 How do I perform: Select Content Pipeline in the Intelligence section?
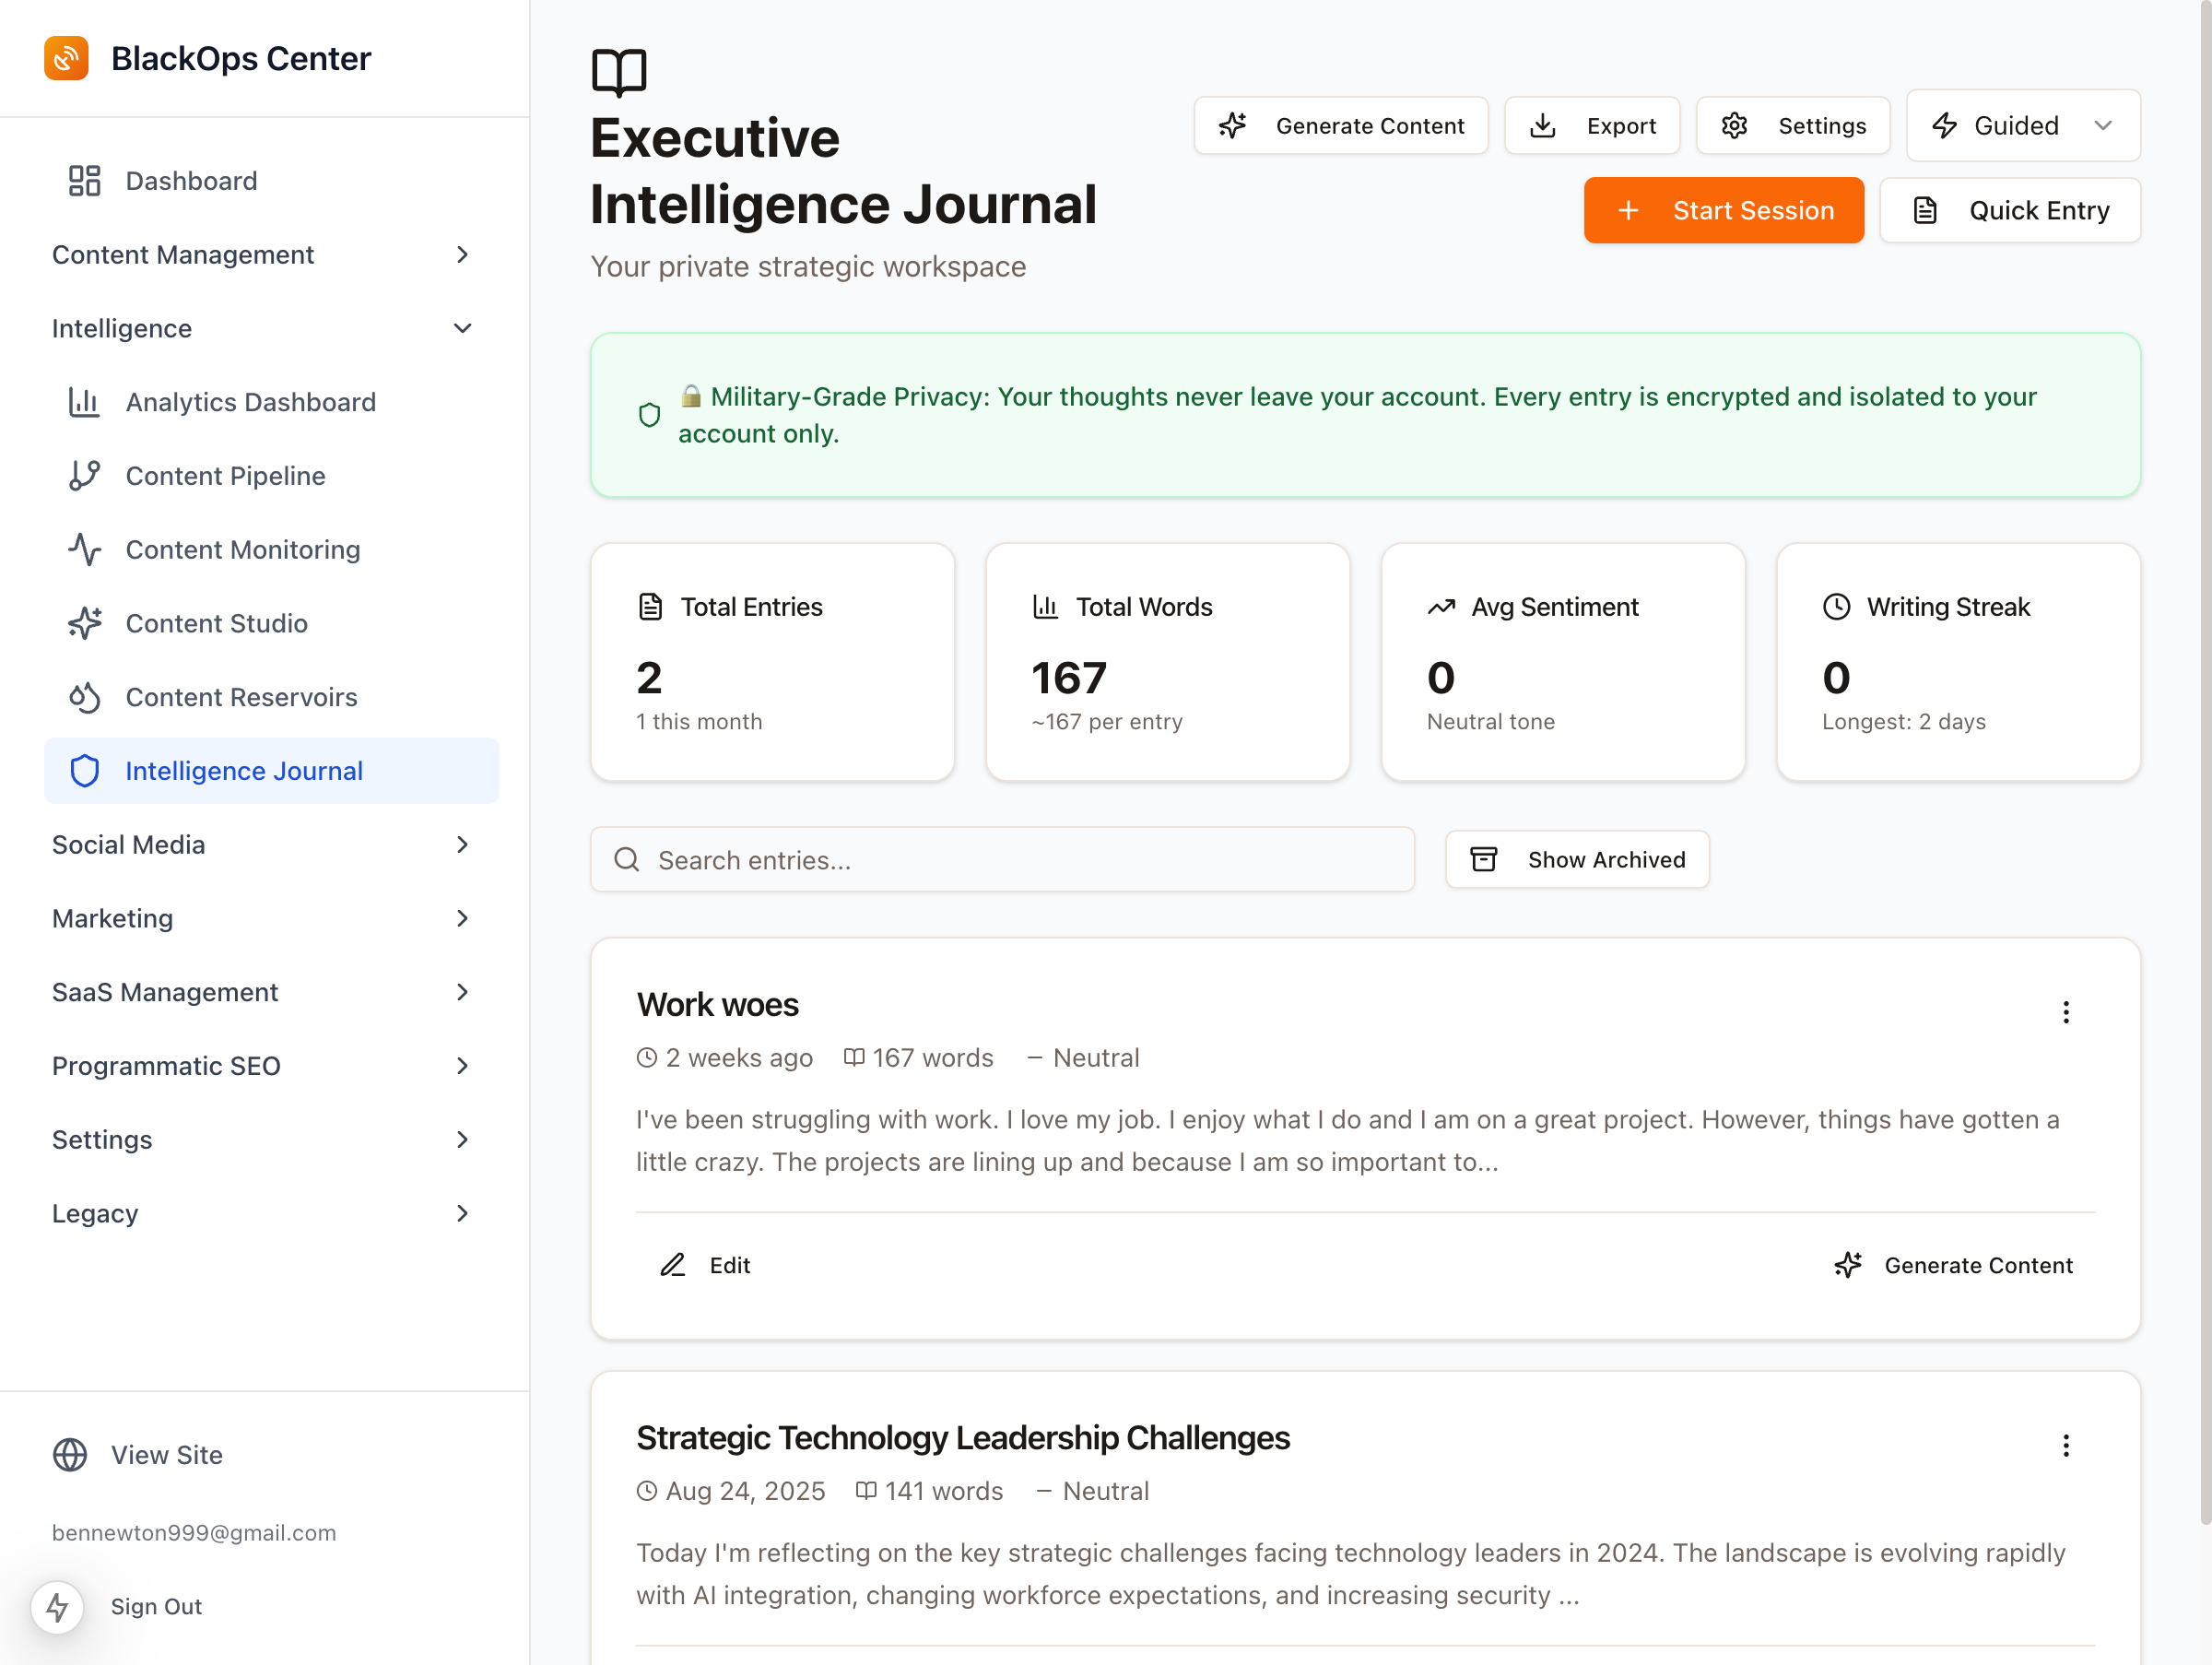(225, 475)
